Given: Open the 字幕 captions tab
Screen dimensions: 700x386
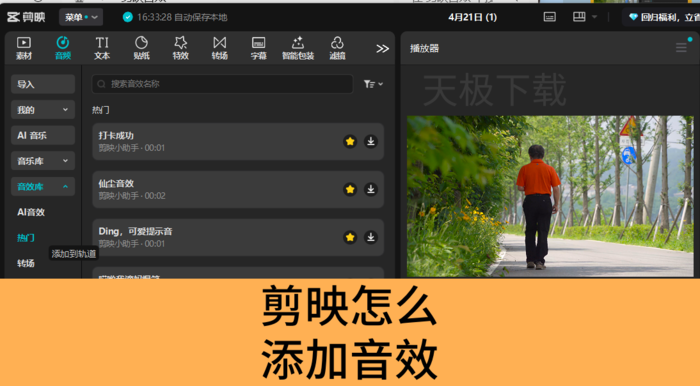Looking at the screenshot, I should click(258, 48).
